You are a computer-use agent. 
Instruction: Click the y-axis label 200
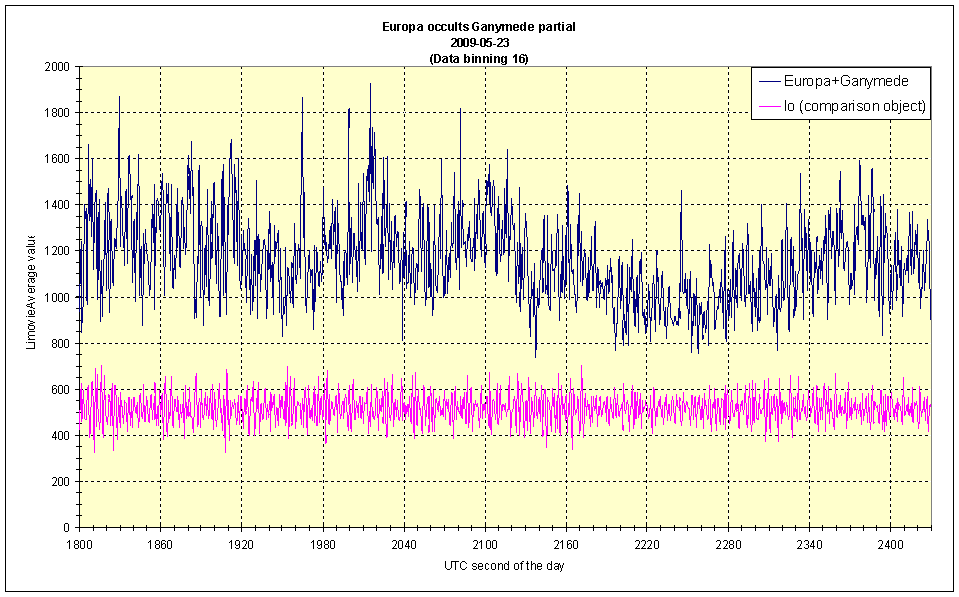[60, 482]
